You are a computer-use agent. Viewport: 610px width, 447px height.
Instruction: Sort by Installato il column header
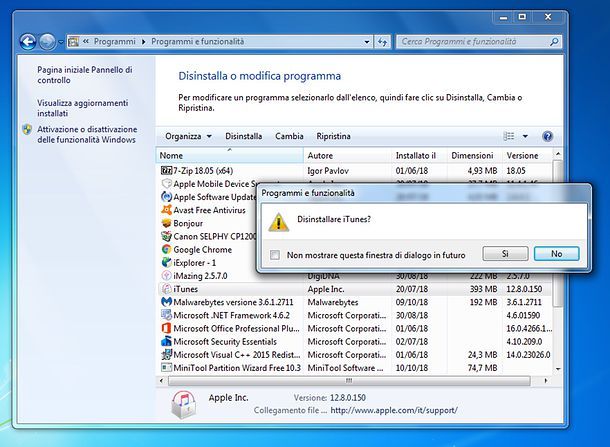pyautogui.click(x=419, y=155)
